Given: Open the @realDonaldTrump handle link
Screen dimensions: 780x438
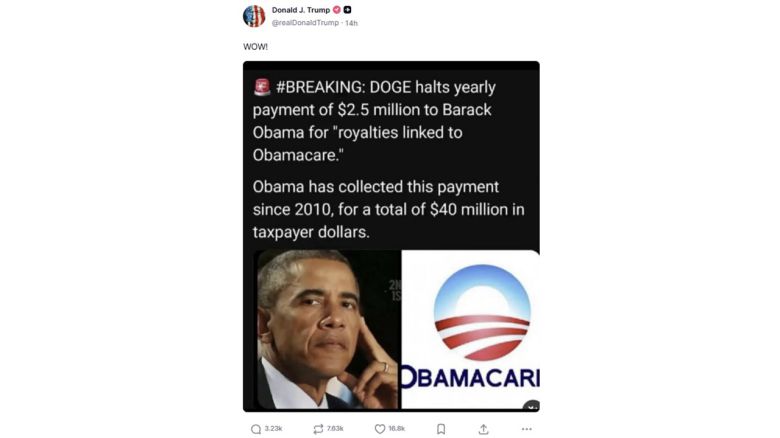Looking at the screenshot, I should coord(305,23).
